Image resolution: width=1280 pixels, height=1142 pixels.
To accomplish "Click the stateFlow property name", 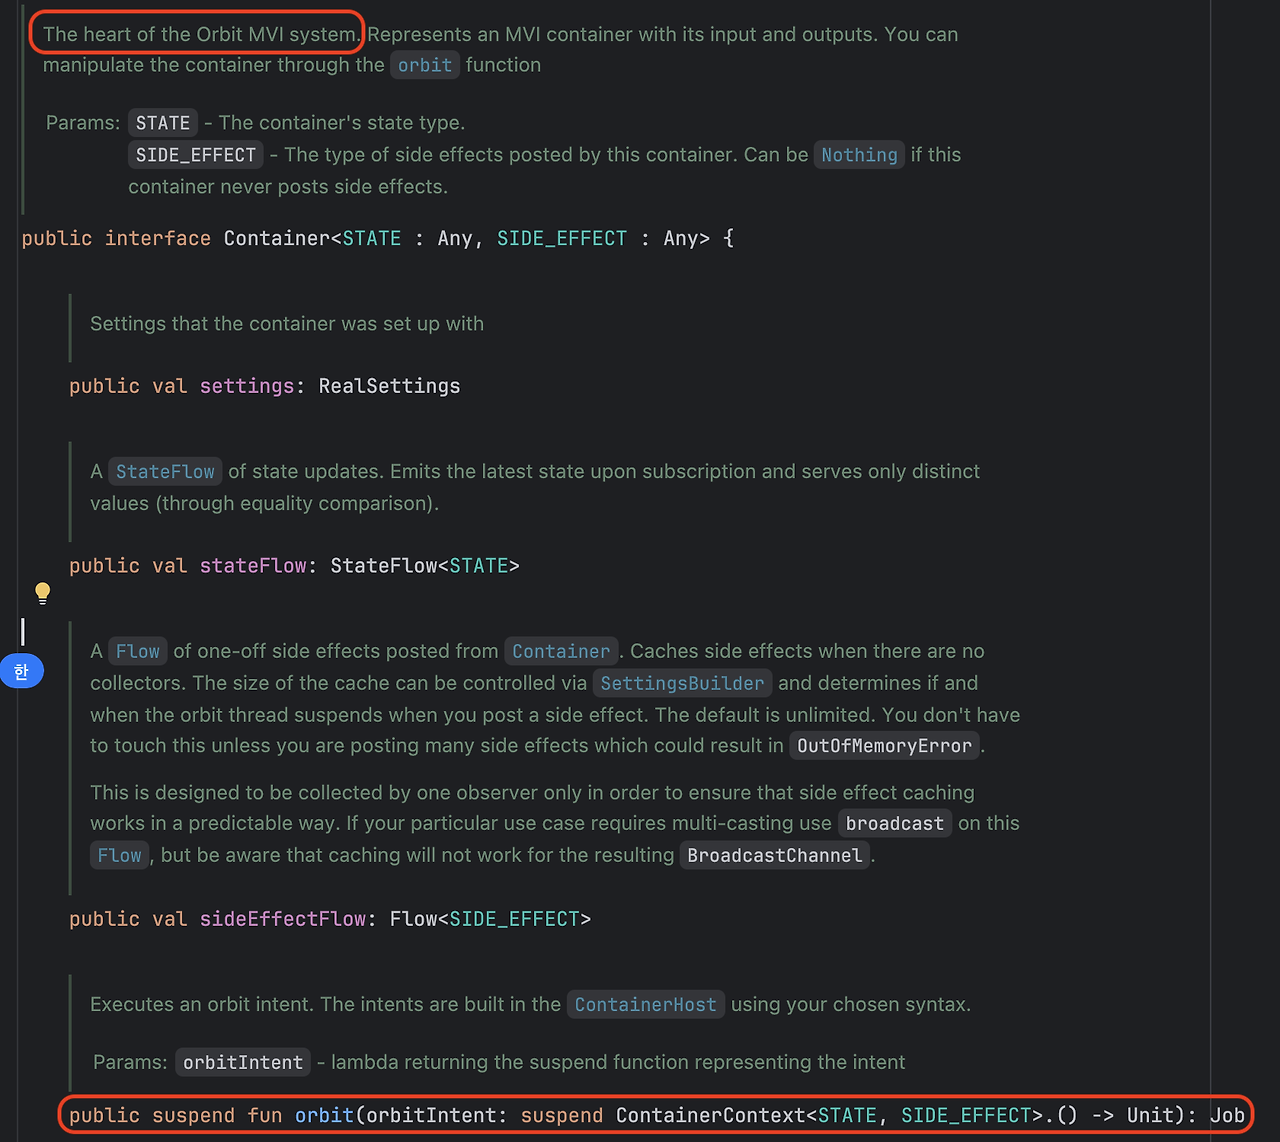I will (x=253, y=566).
